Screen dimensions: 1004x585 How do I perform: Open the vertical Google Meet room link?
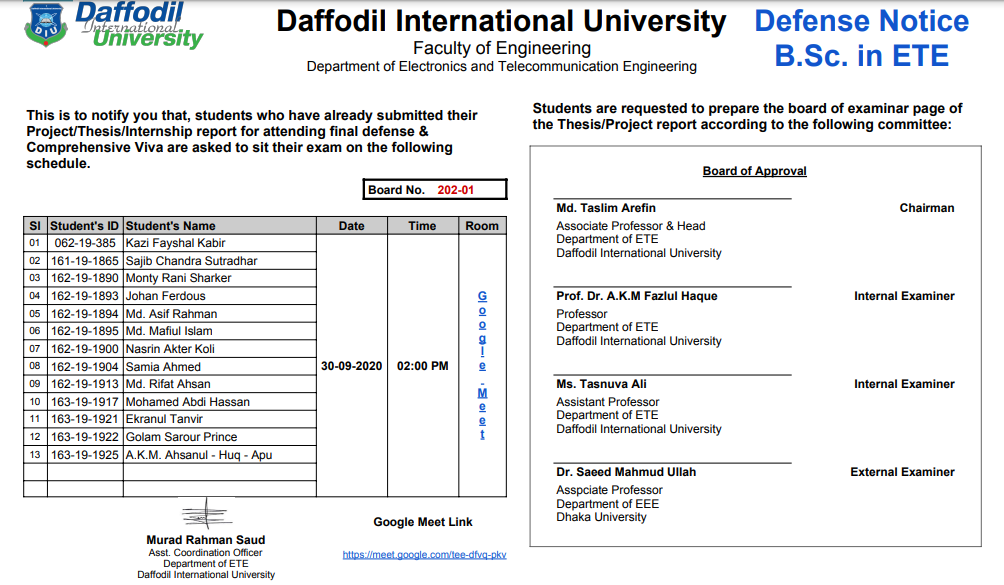[482, 365]
